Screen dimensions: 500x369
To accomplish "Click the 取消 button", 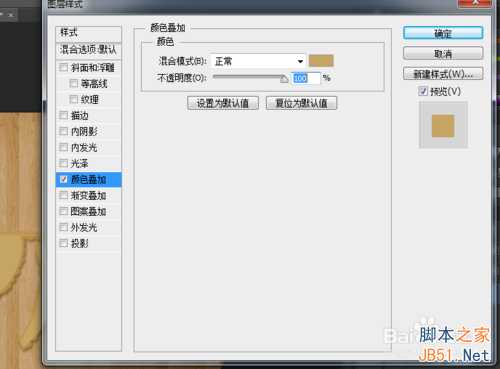I will click(x=443, y=54).
